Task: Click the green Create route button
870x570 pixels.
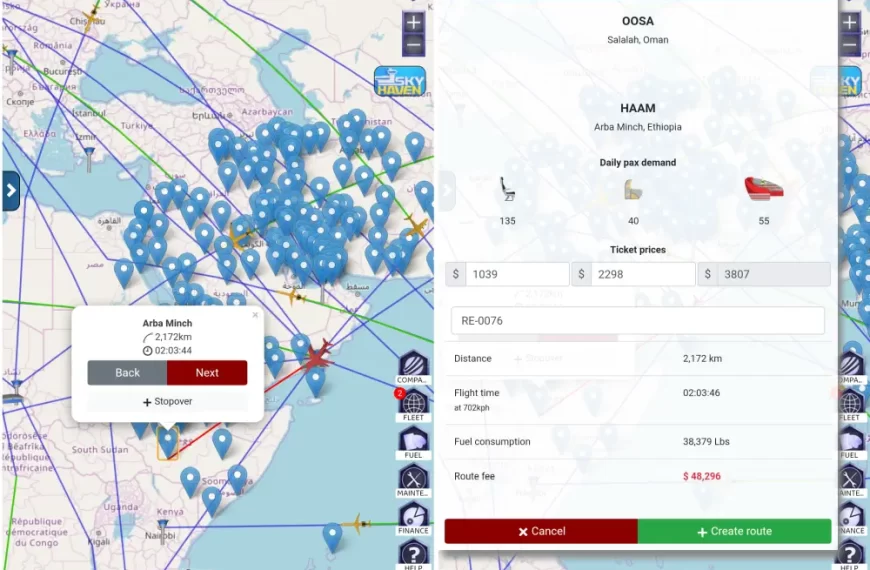Action: (x=734, y=531)
